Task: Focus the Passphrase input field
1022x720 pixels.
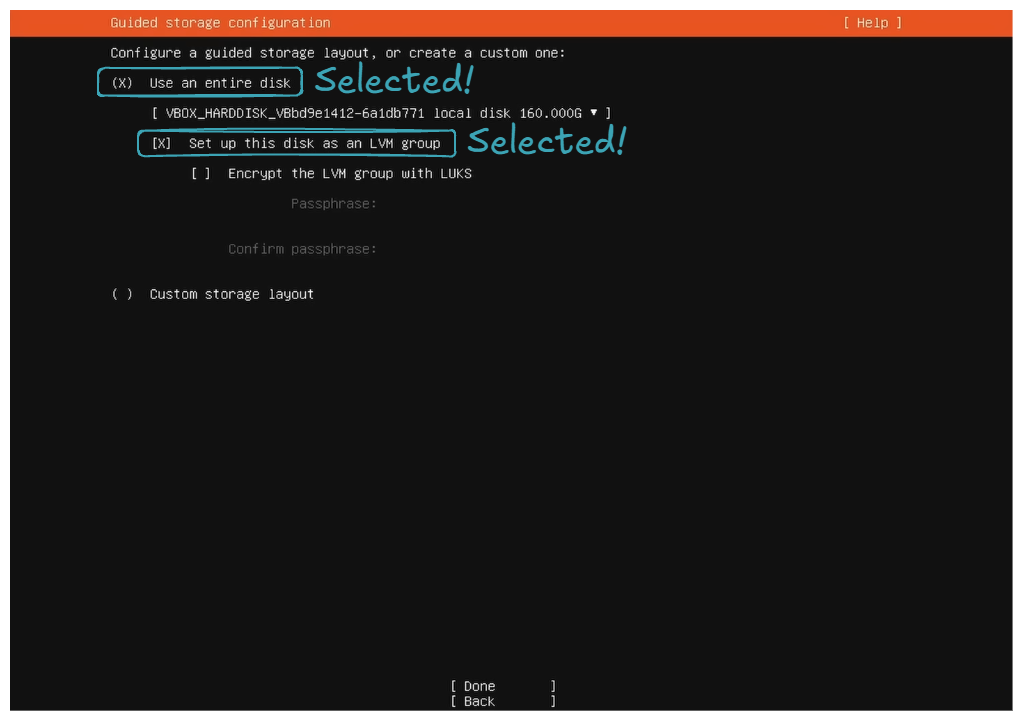Action: coord(480,204)
